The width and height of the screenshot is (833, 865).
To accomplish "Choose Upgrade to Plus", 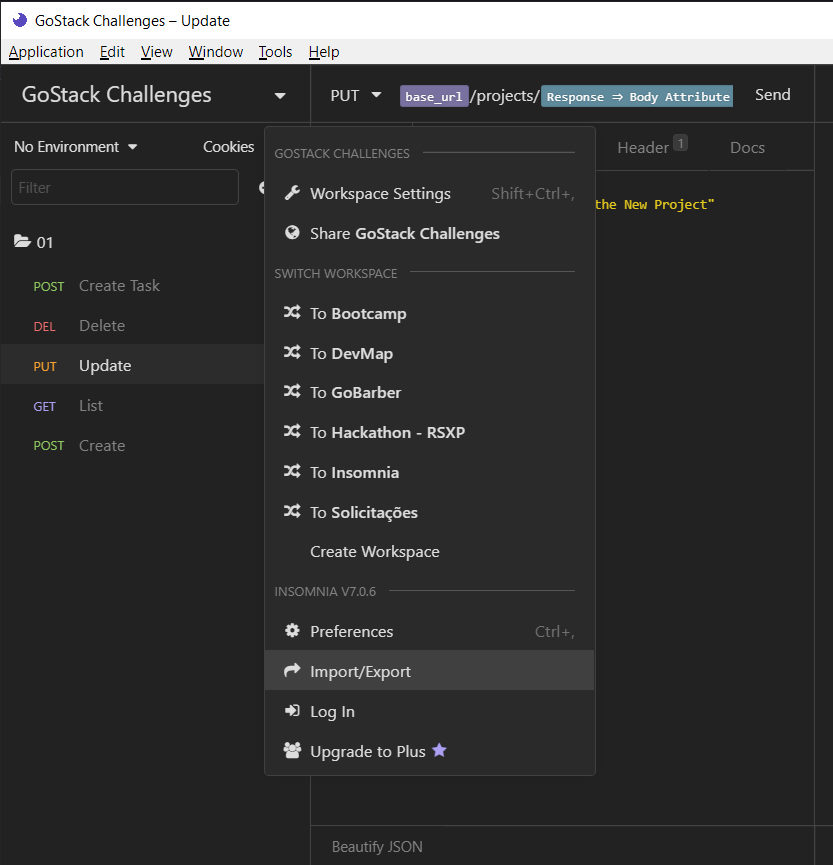I will pos(429,751).
